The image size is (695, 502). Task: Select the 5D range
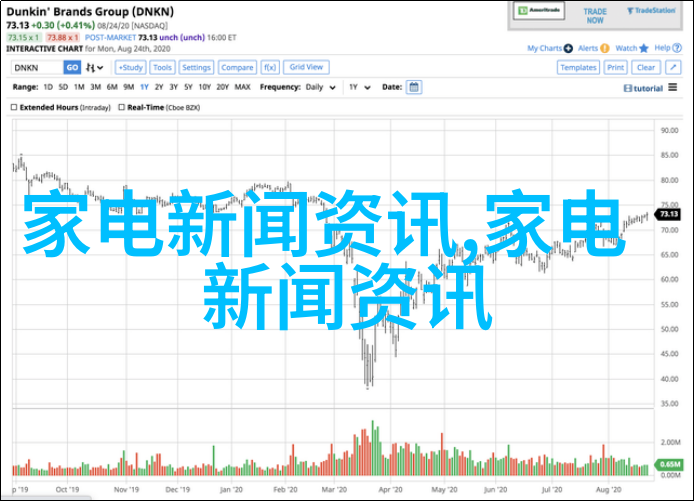coord(63,87)
